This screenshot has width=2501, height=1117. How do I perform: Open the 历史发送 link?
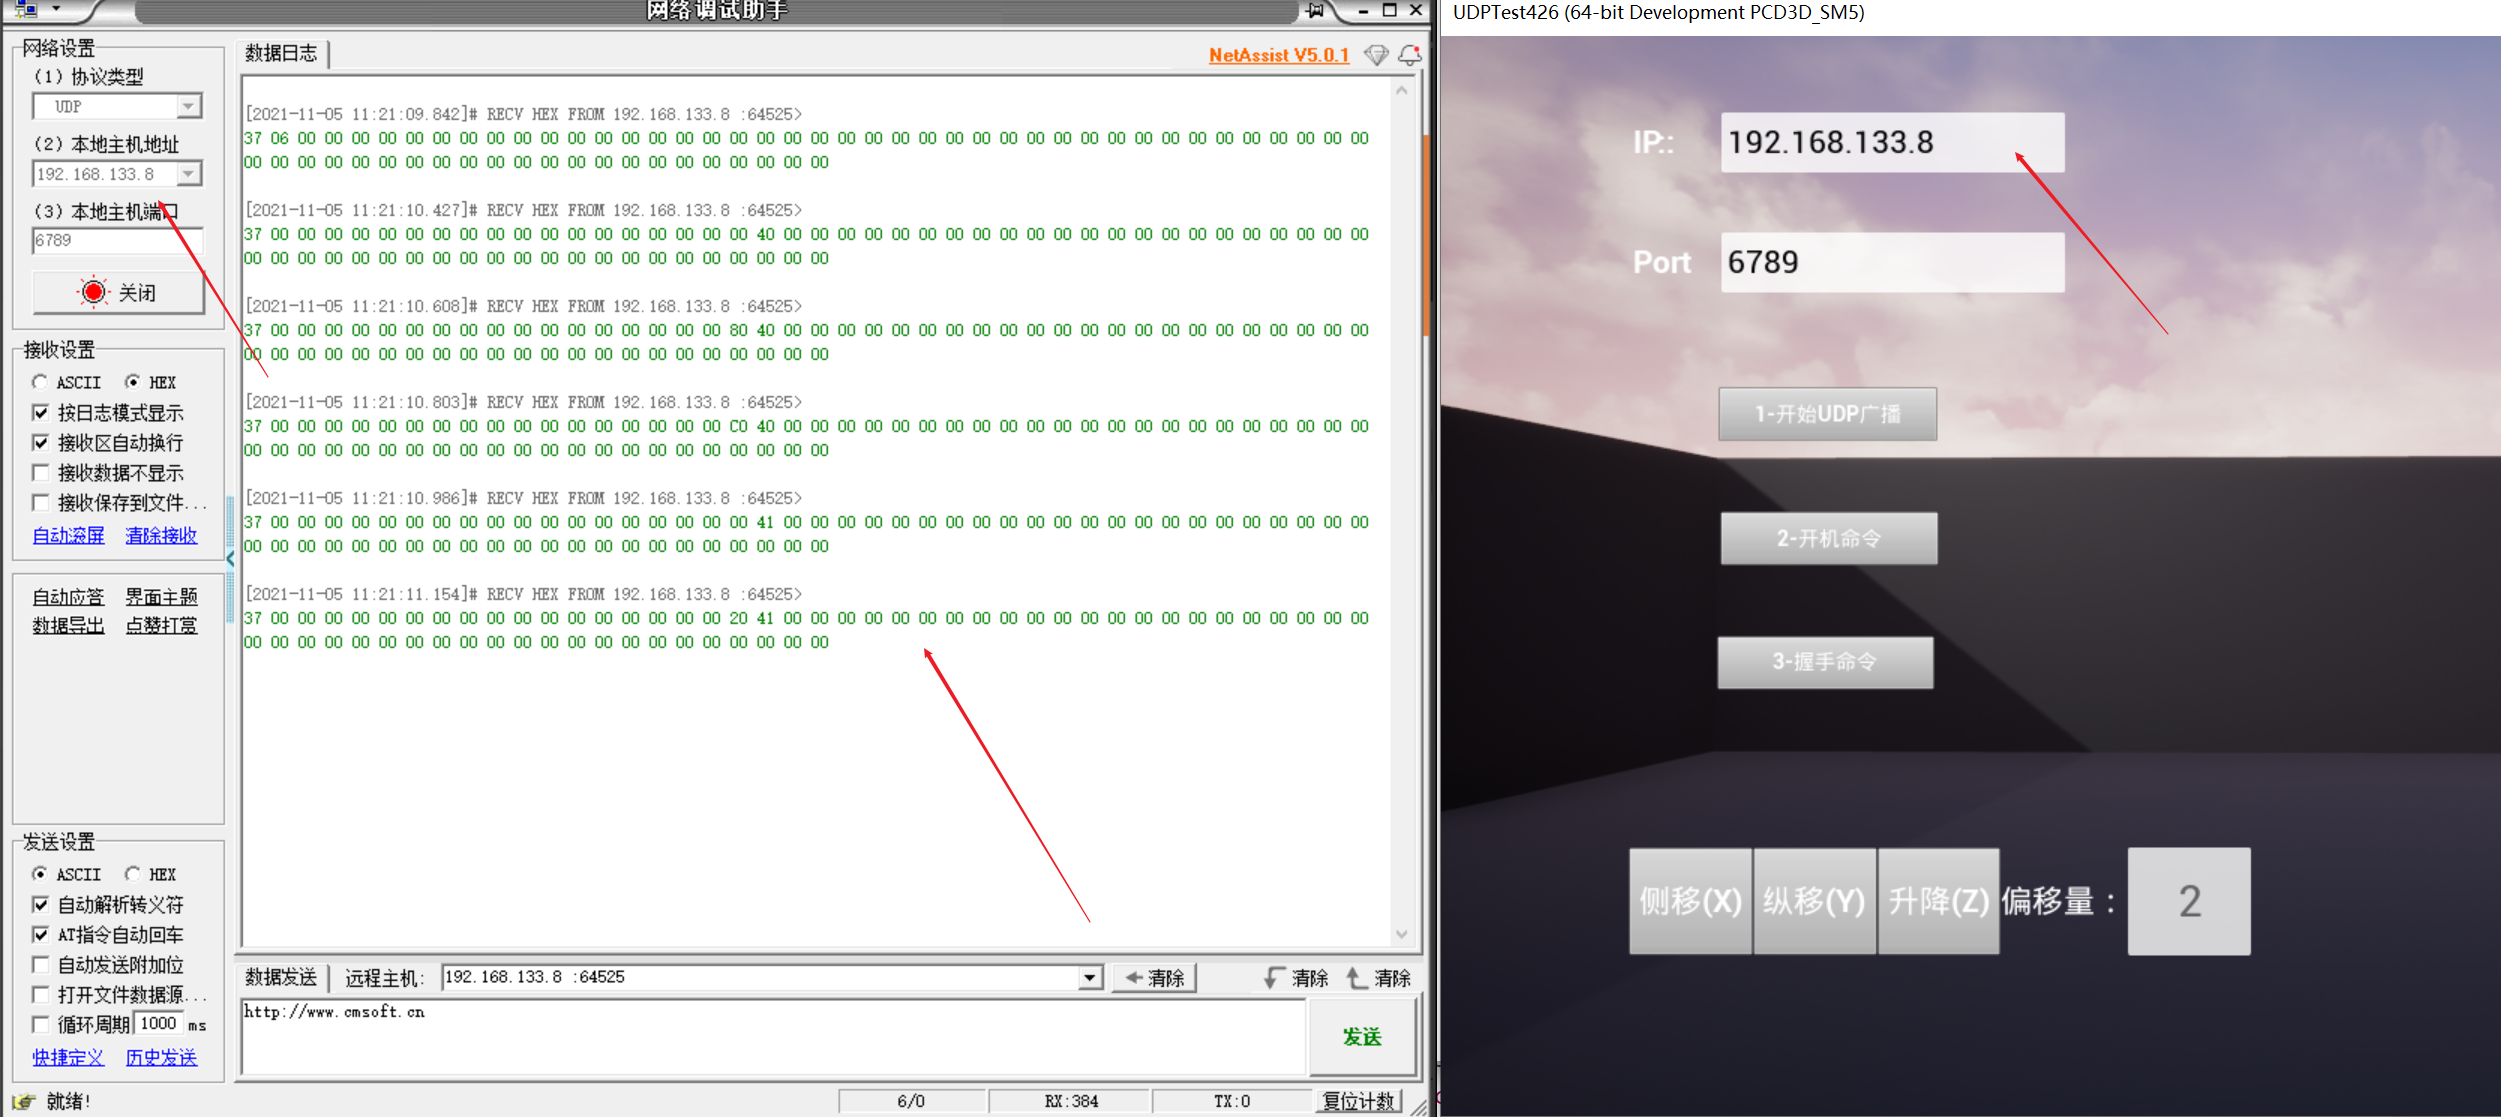pyautogui.click(x=161, y=1058)
